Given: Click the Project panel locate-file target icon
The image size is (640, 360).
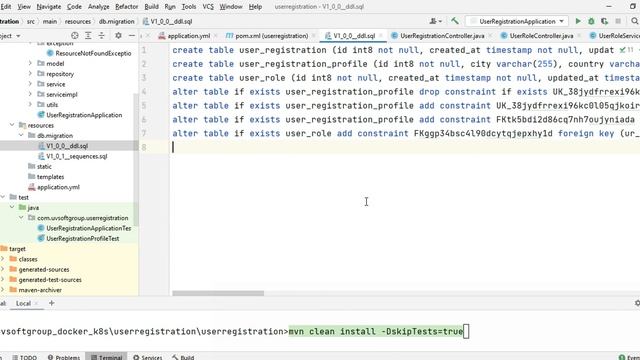Looking at the screenshot, I should 75,36.
